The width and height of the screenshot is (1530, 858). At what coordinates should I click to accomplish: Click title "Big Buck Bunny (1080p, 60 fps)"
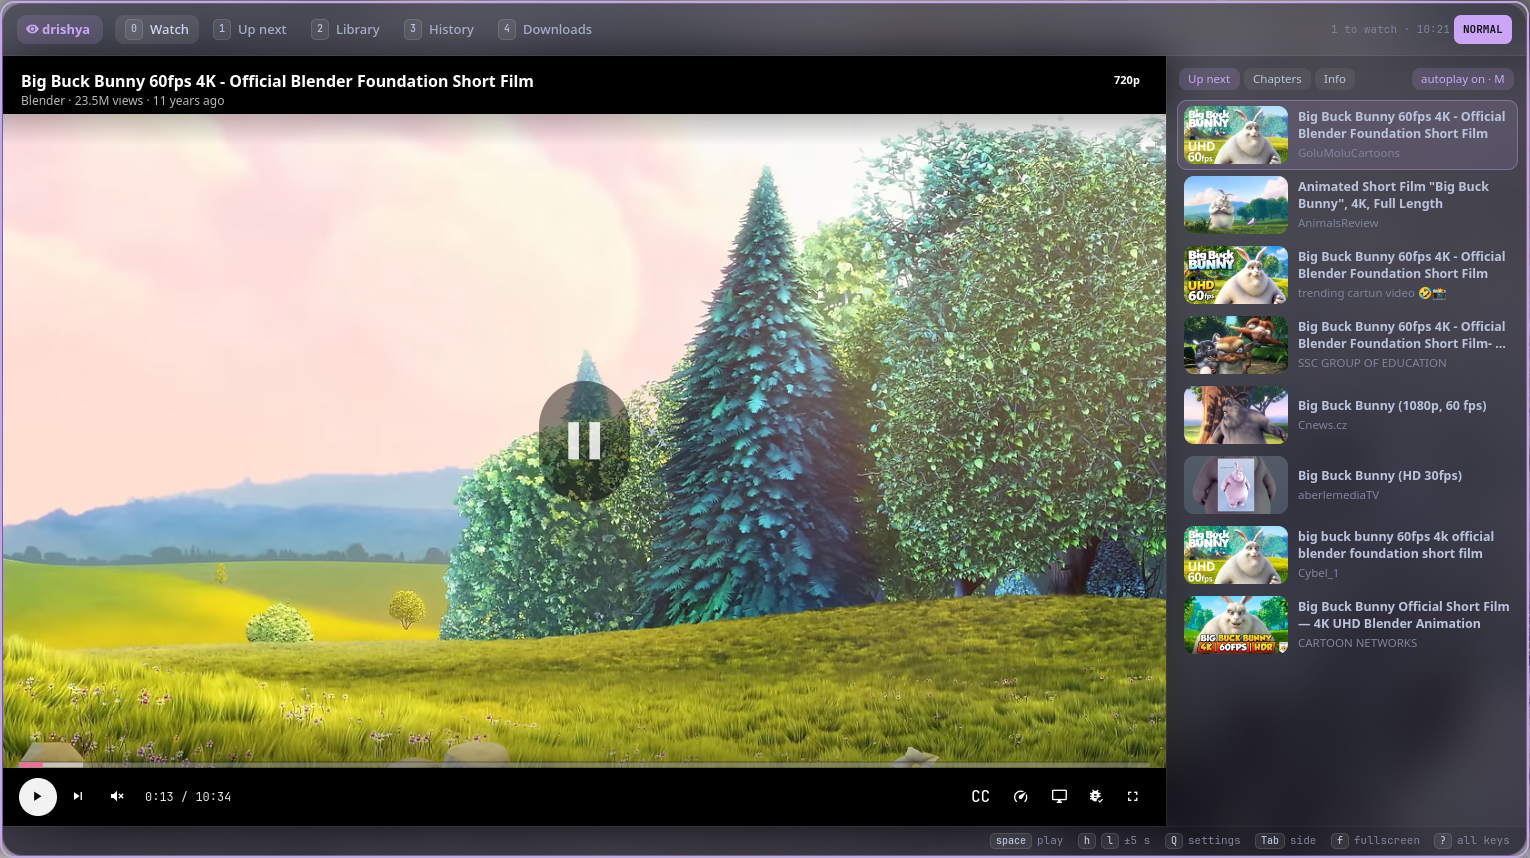pos(1392,406)
